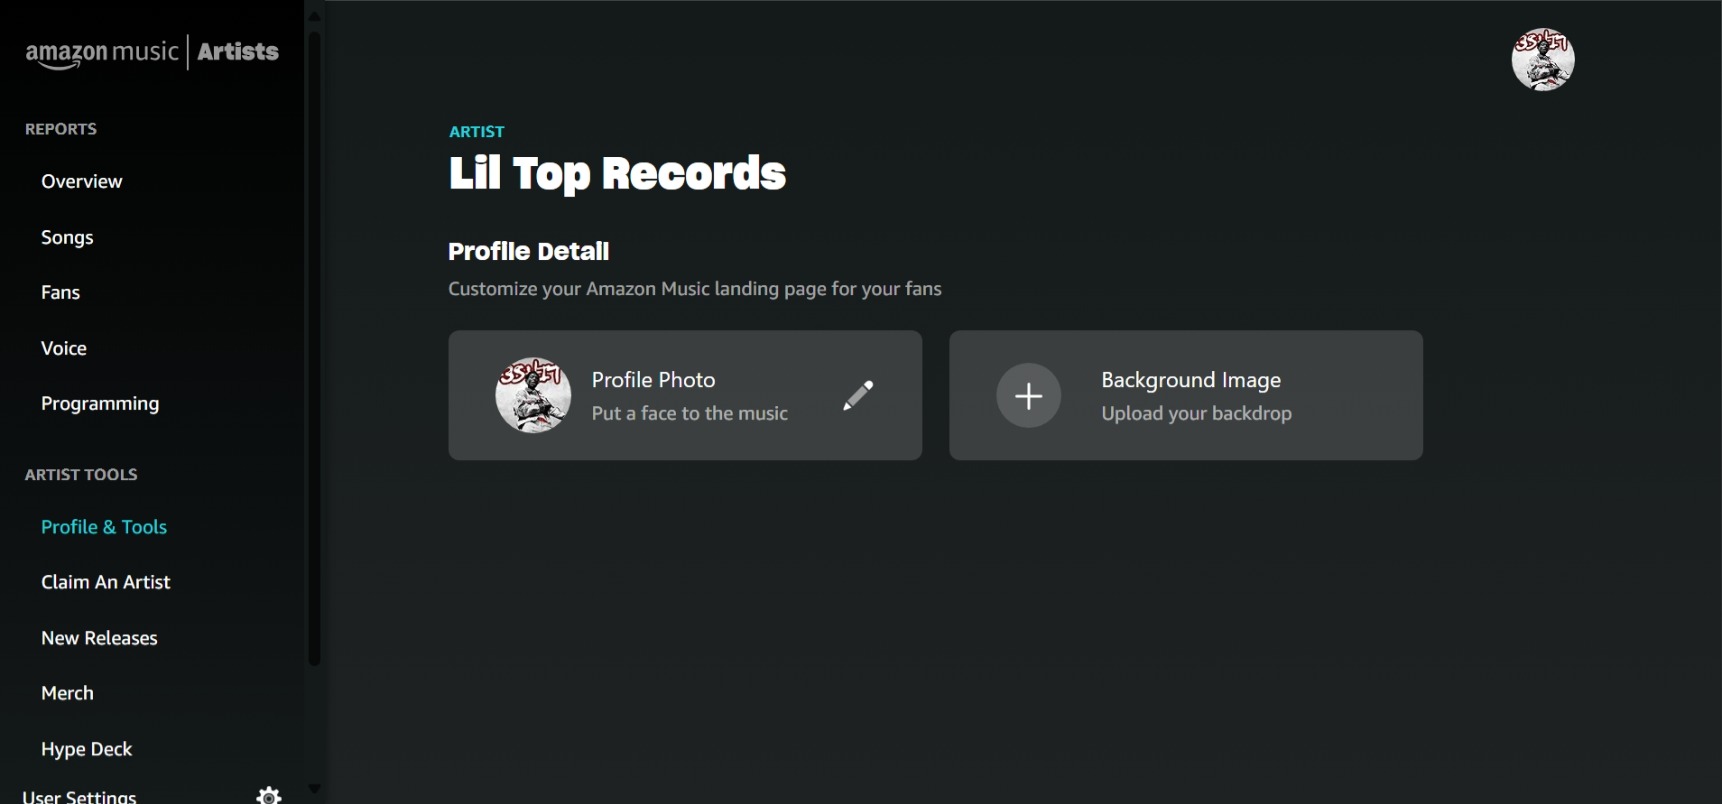Click the Profile Photo circular thumbnail
The height and width of the screenshot is (804, 1722).
pos(533,396)
